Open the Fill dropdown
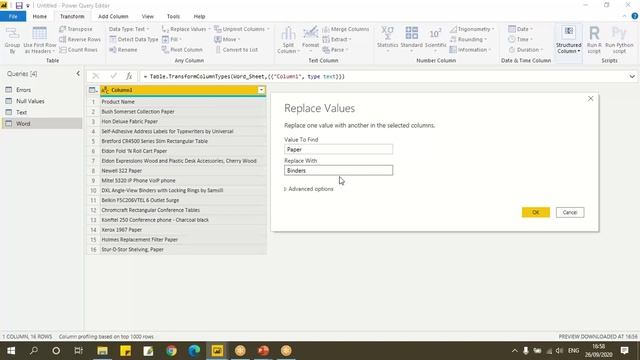The width and height of the screenshot is (640, 360). [171, 39]
